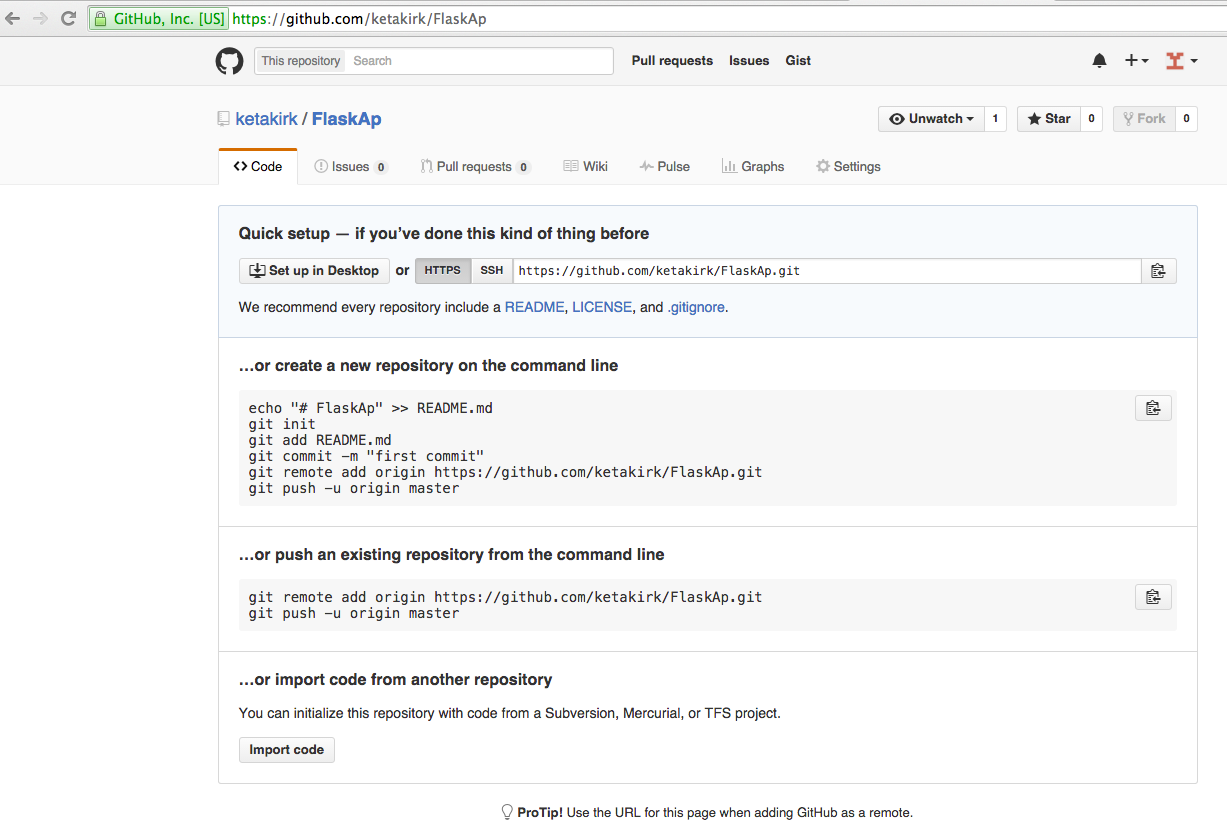This screenshot has height=827, width=1227.
Task: Reload the page with refresh icon
Action: point(69,18)
